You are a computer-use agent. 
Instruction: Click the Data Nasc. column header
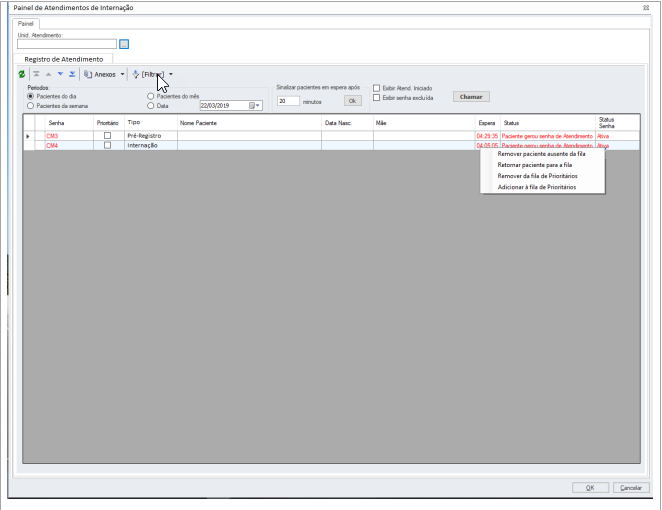pyautogui.click(x=347, y=123)
